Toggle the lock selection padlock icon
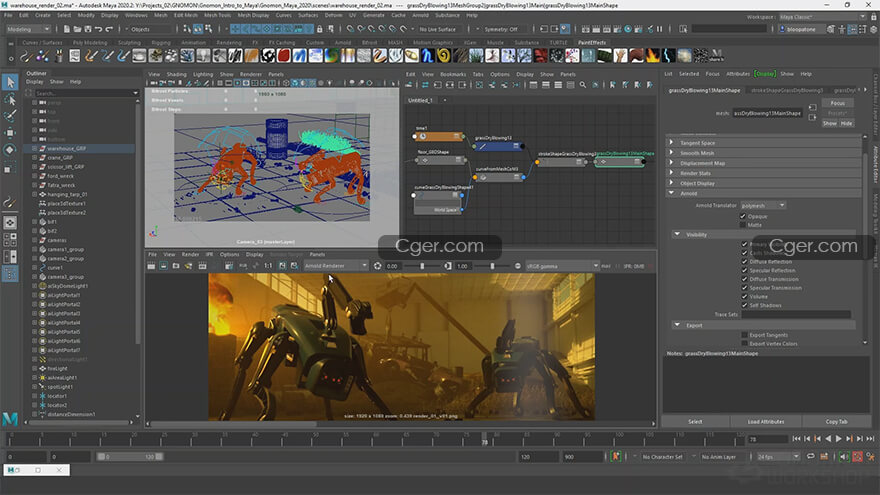Image resolution: width=880 pixels, height=495 pixels. [319, 29]
